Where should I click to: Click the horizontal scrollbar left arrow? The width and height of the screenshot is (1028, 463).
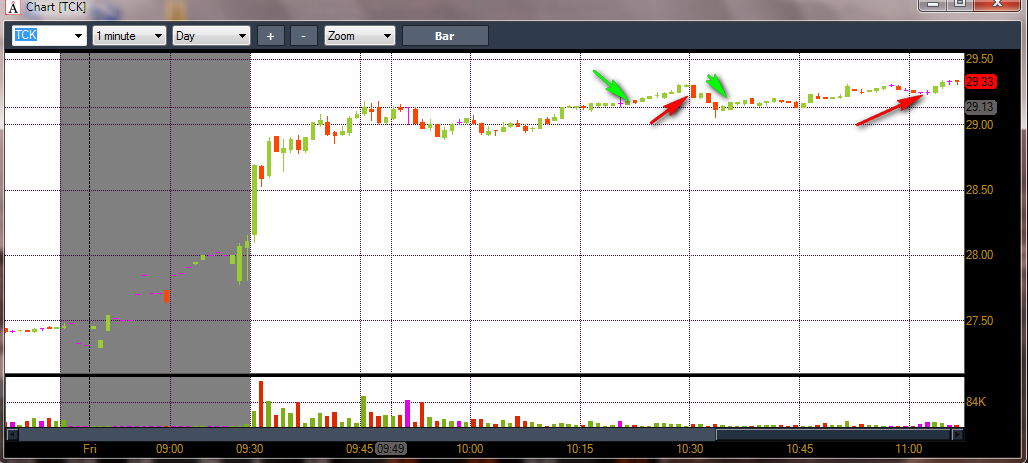[x=11, y=434]
